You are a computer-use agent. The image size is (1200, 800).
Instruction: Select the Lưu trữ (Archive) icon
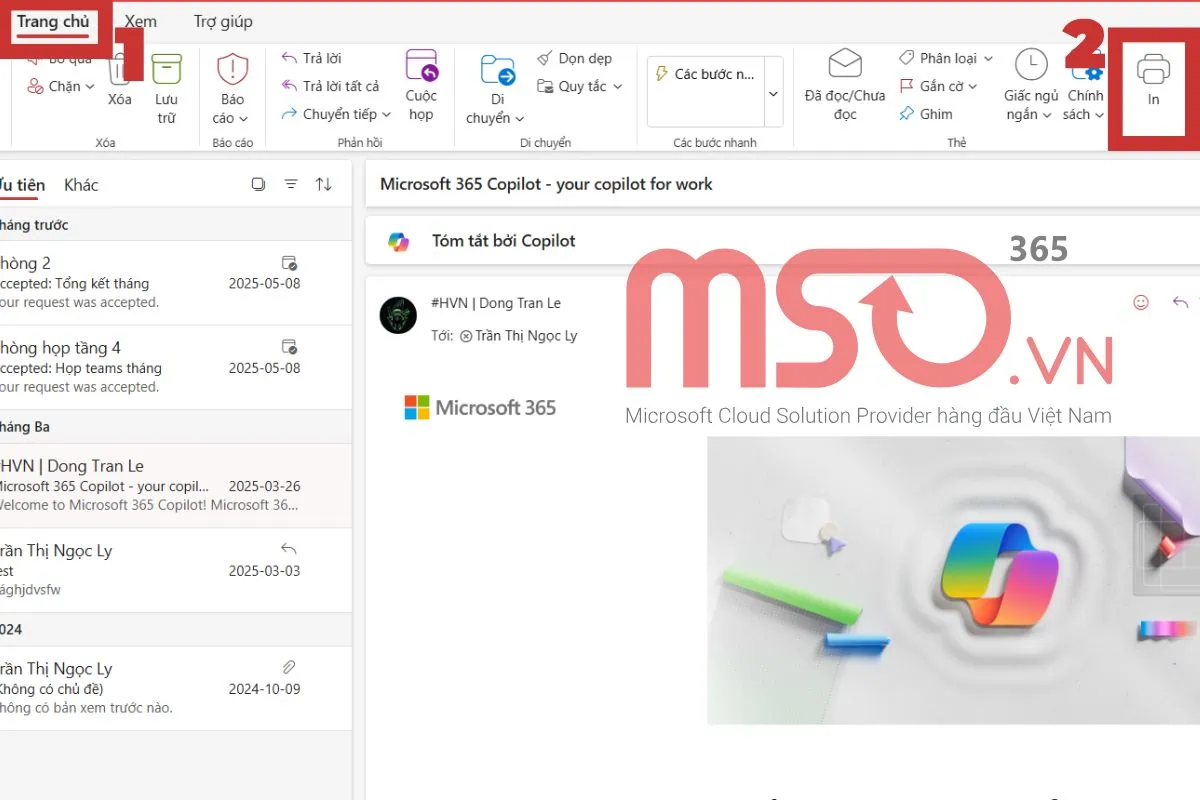tap(166, 70)
